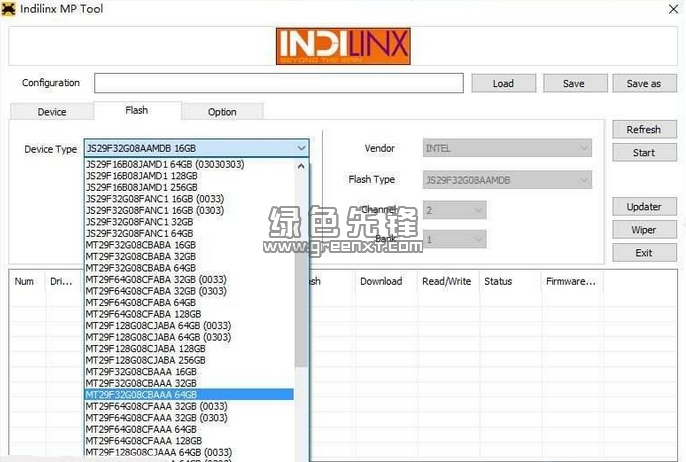Image resolution: width=686 pixels, height=462 pixels.
Task: Select MT29F64G08CFABA 32GB (0033)
Action: pos(189,280)
